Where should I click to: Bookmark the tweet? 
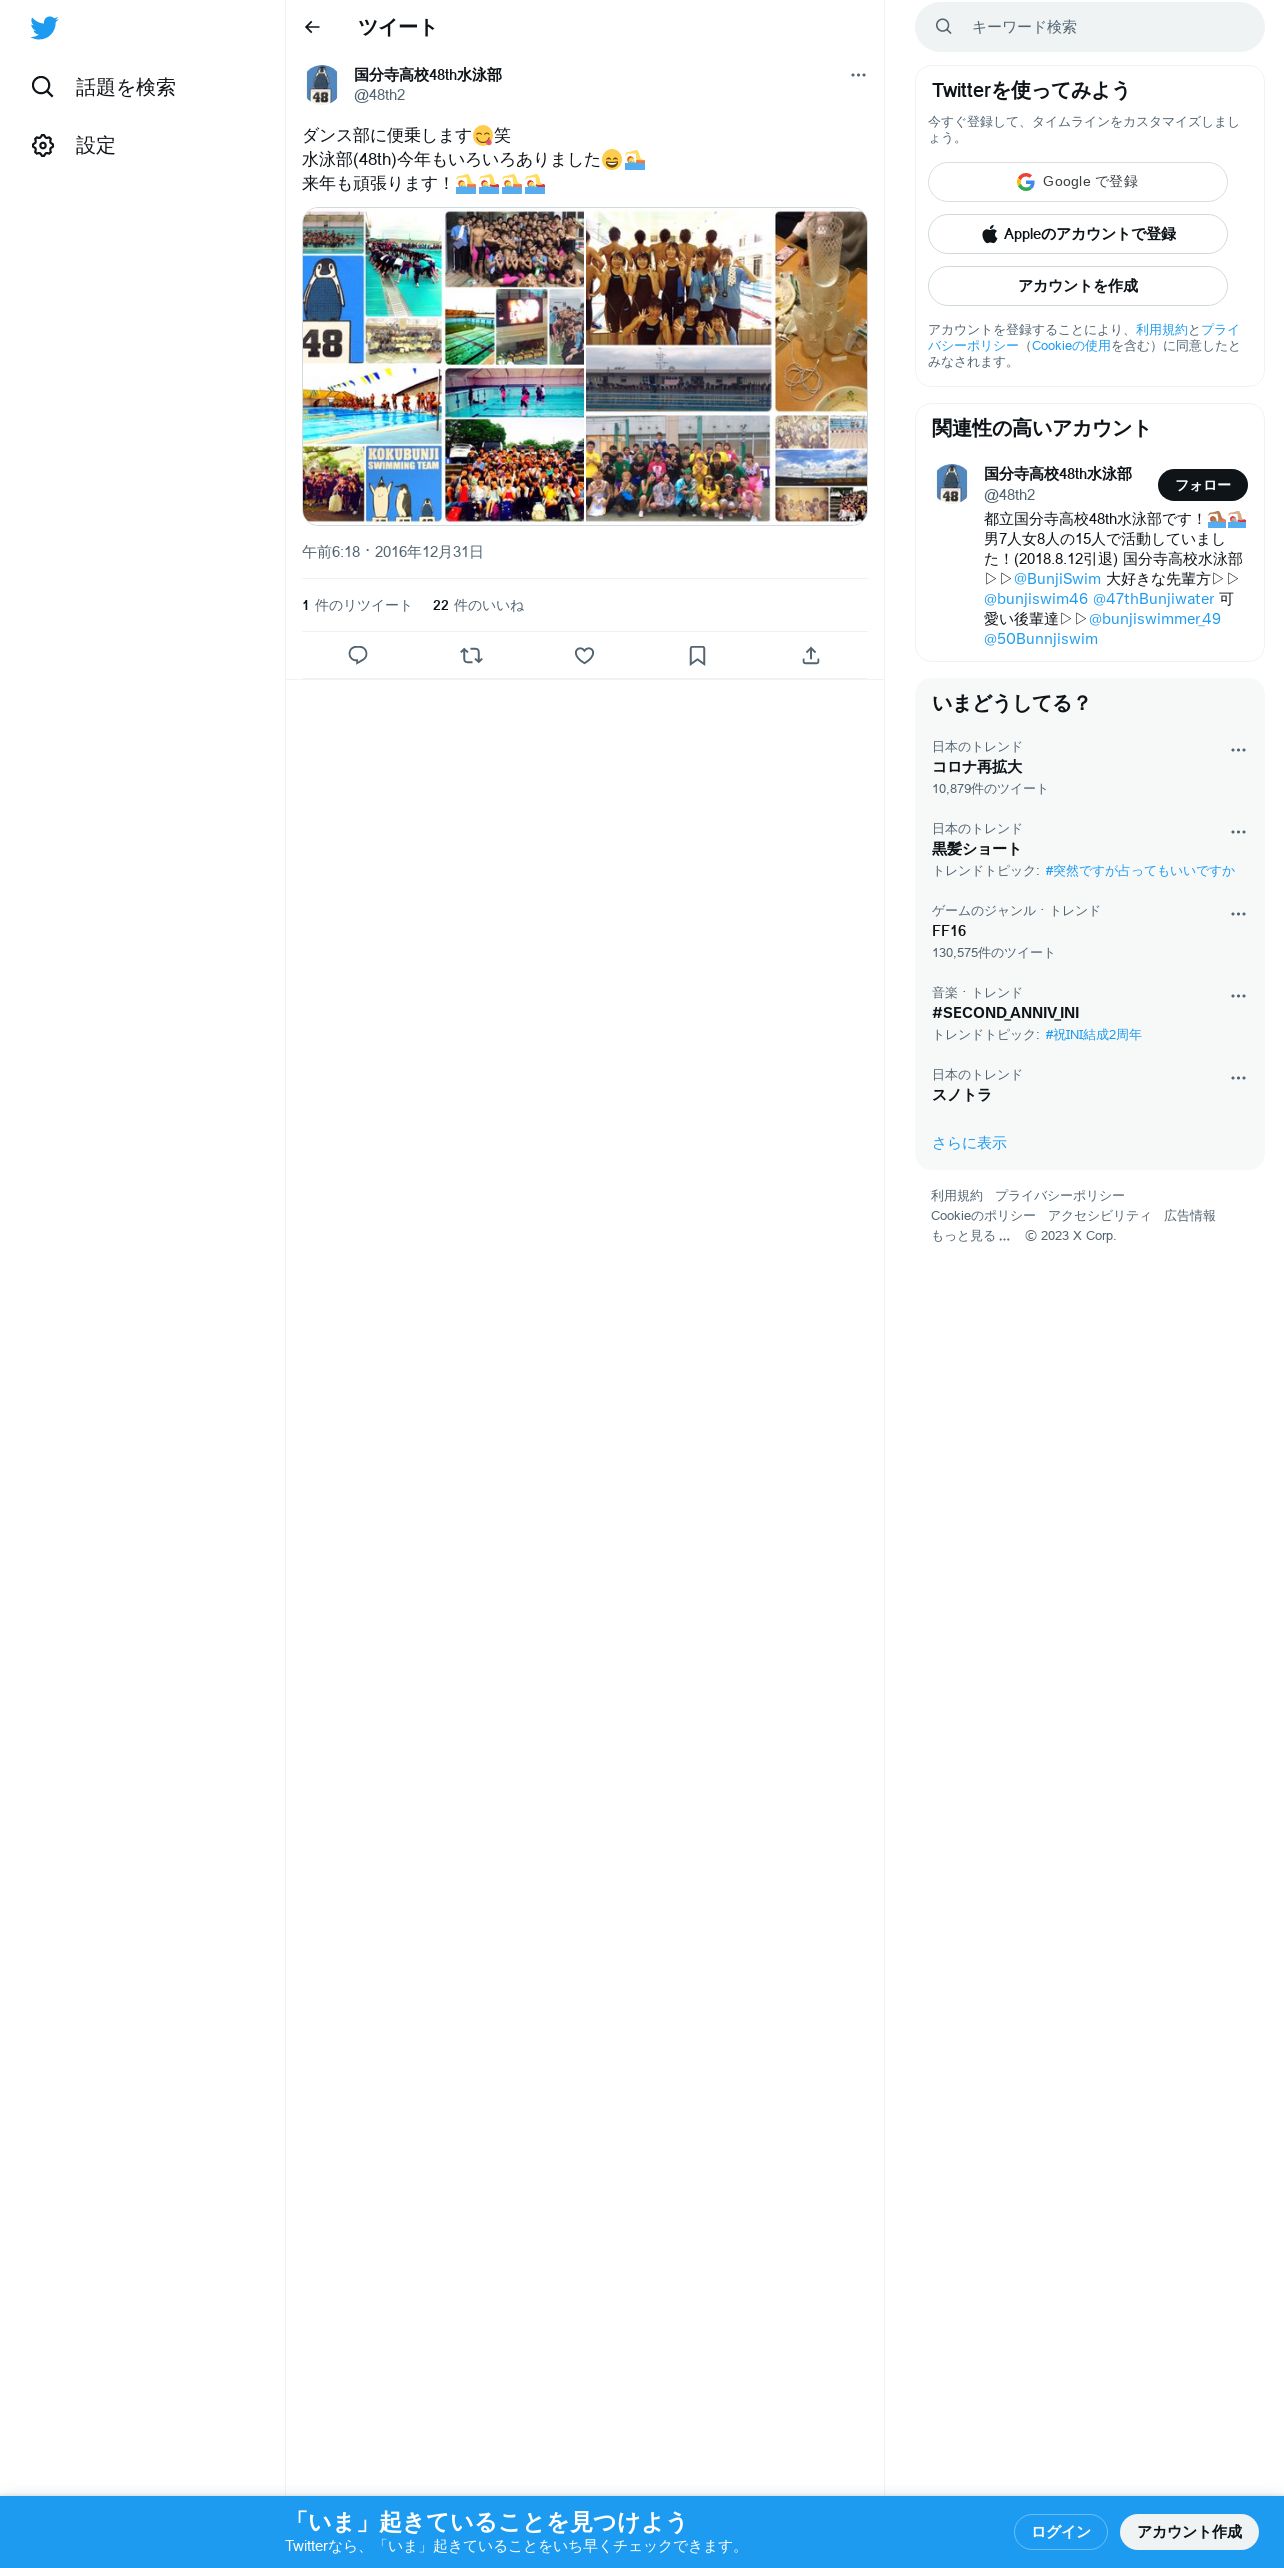(x=698, y=655)
